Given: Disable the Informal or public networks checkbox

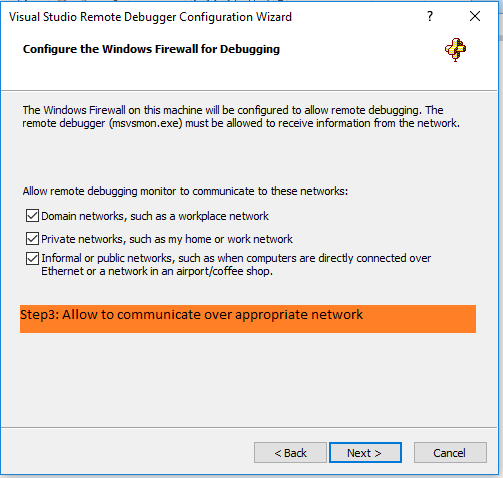Looking at the screenshot, I should (32, 258).
